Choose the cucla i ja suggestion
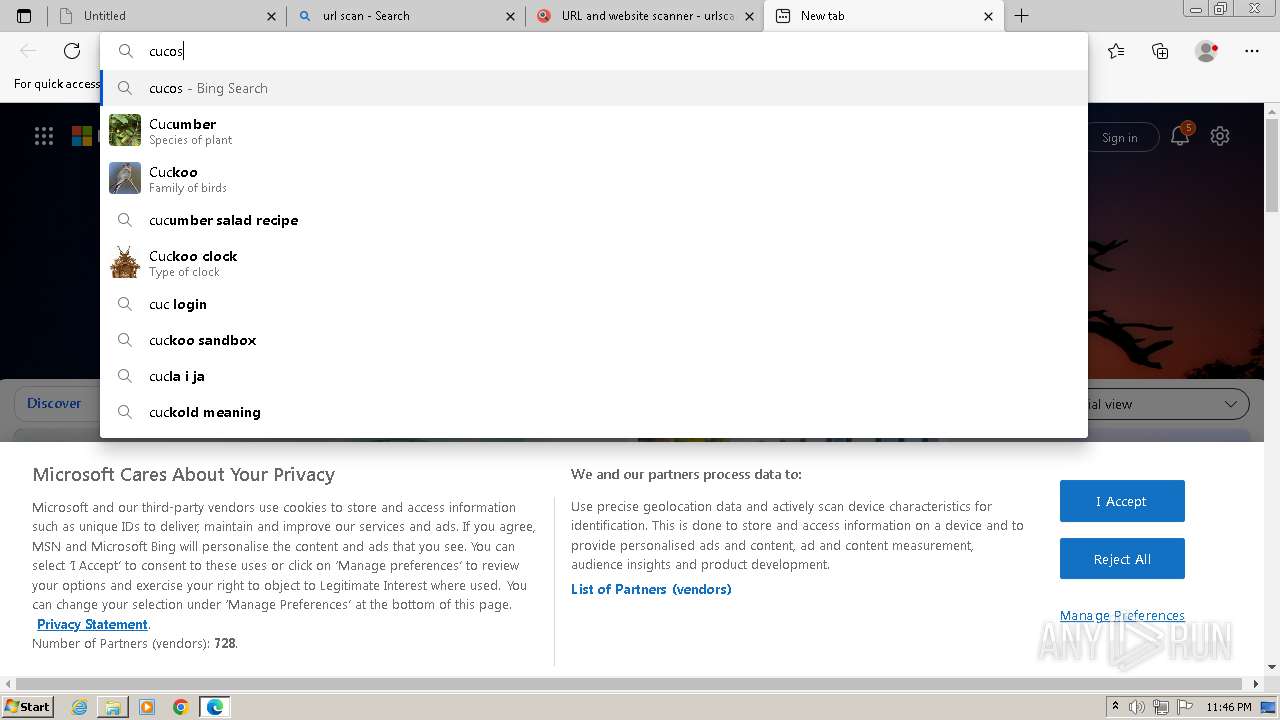 click(593, 376)
